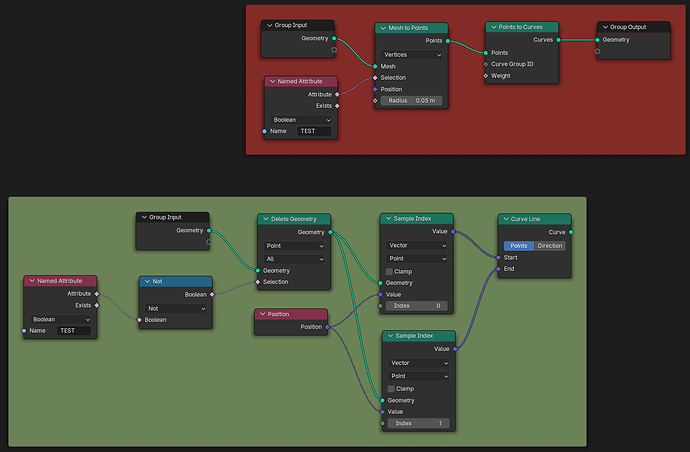Click the Exists socket in green frame

tap(97, 305)
